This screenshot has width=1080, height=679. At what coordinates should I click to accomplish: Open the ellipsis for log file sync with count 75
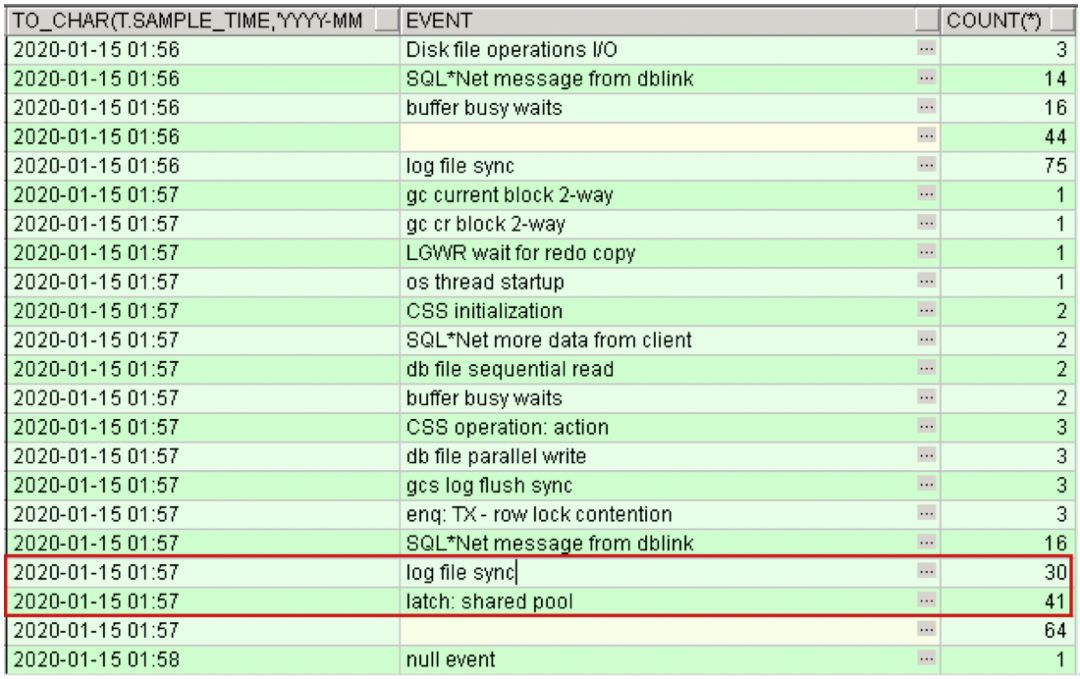point(926,165)
